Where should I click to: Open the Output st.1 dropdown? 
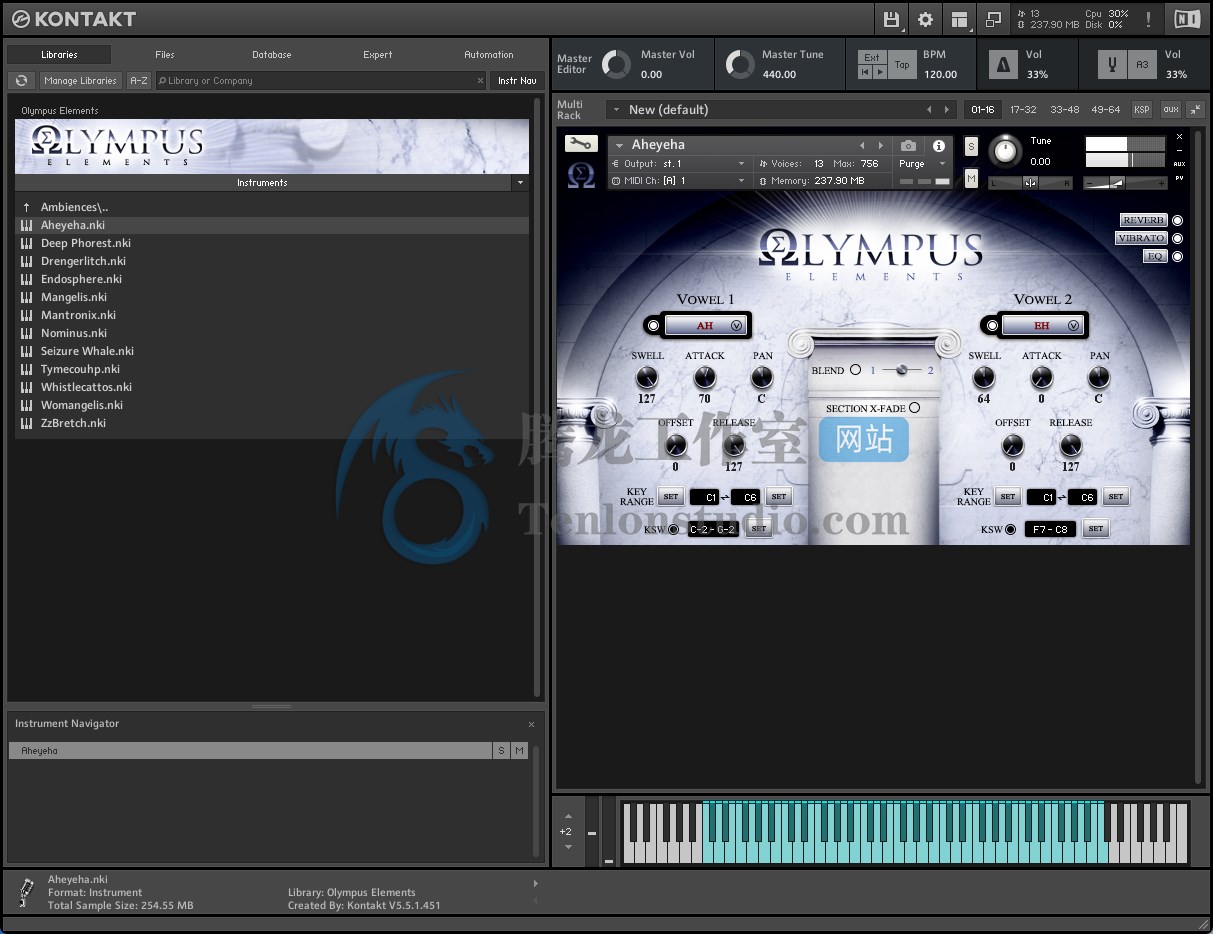[x=678, y=163]
